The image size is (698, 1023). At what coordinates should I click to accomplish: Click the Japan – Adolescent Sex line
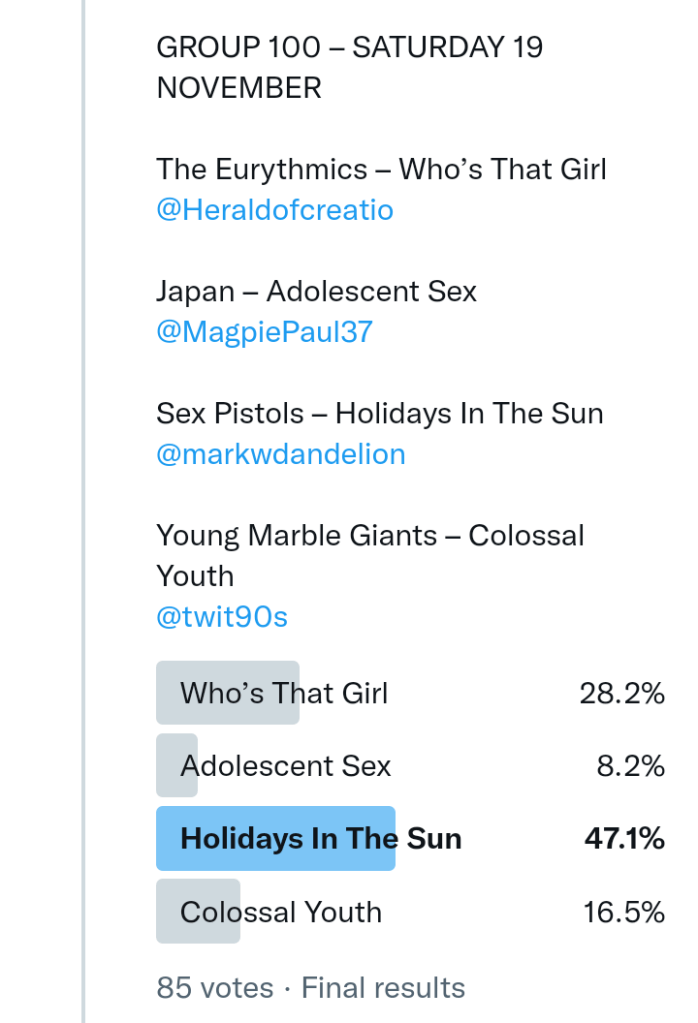point(316,291)
